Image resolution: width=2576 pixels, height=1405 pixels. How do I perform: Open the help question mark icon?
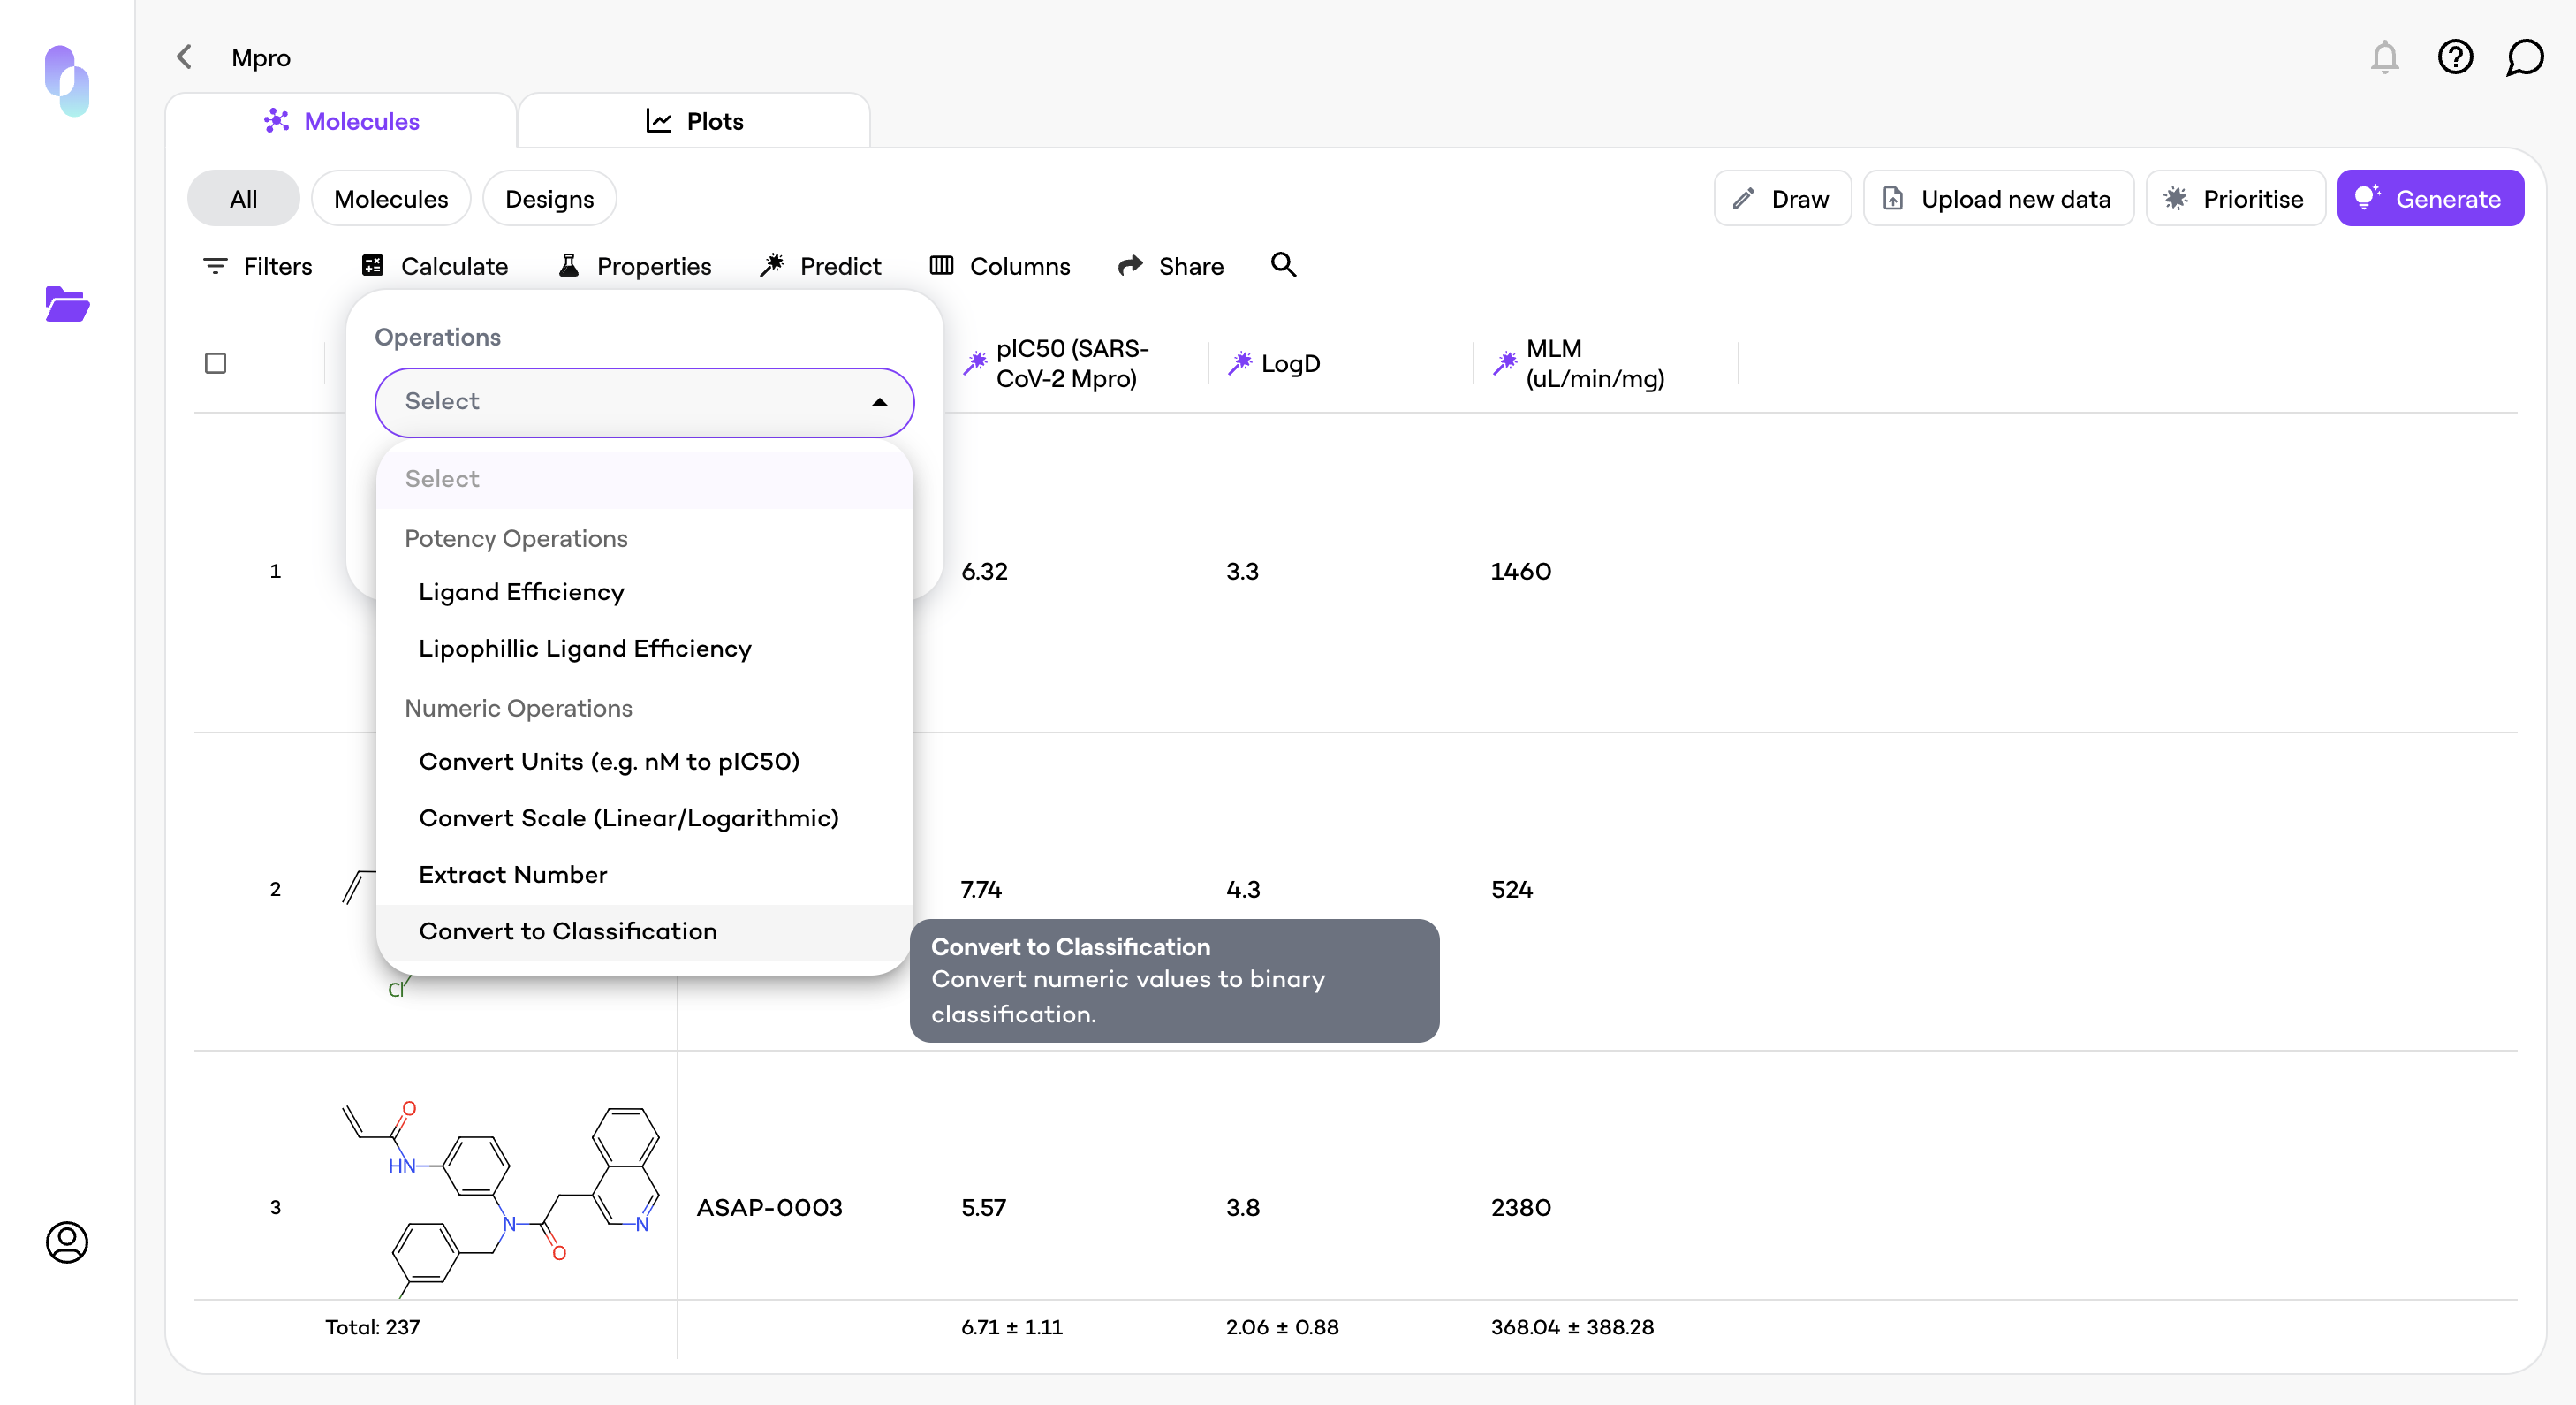pos(2455,58)
